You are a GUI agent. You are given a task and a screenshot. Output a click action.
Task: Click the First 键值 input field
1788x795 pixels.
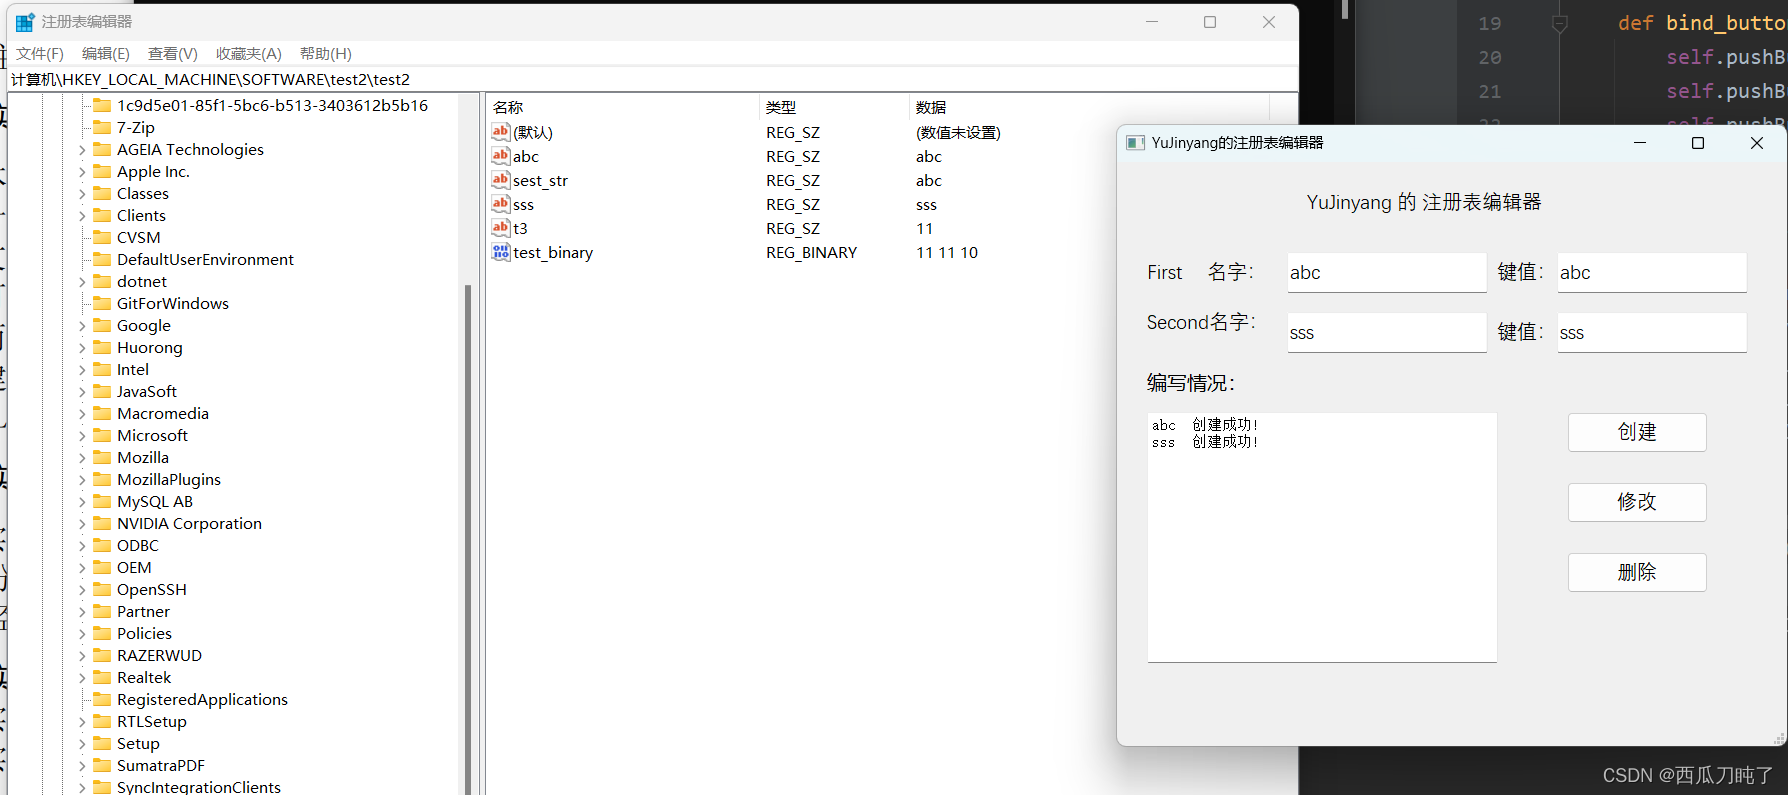coord(1652,272)
